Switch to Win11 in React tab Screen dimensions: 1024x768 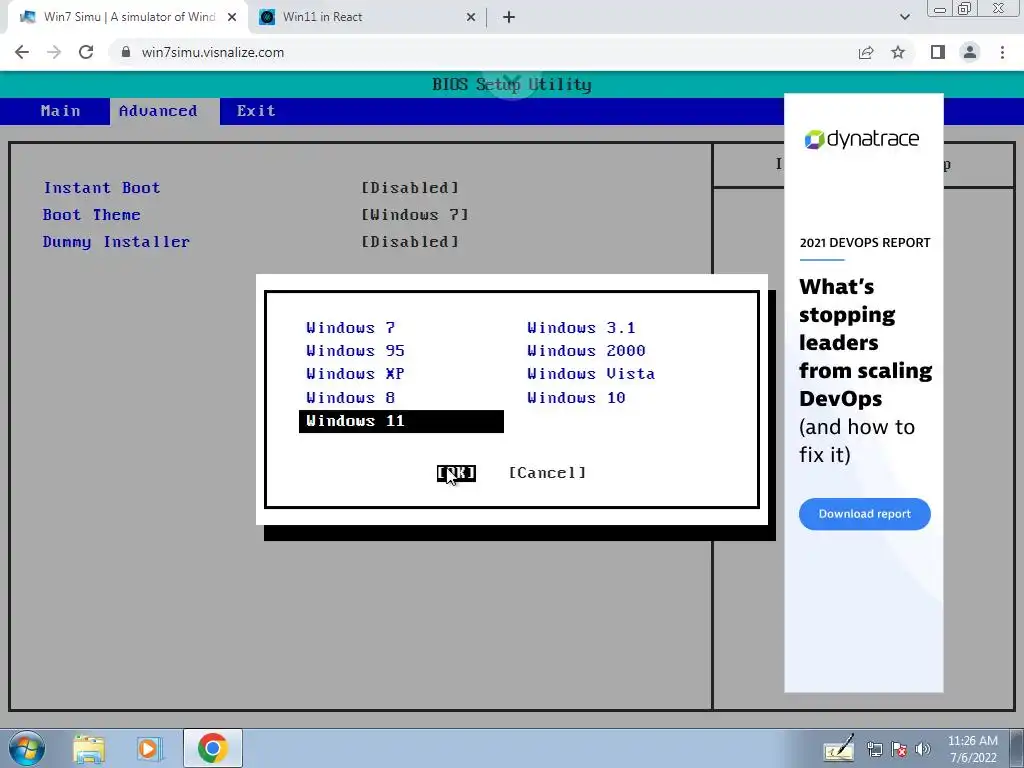pos(367,18)
